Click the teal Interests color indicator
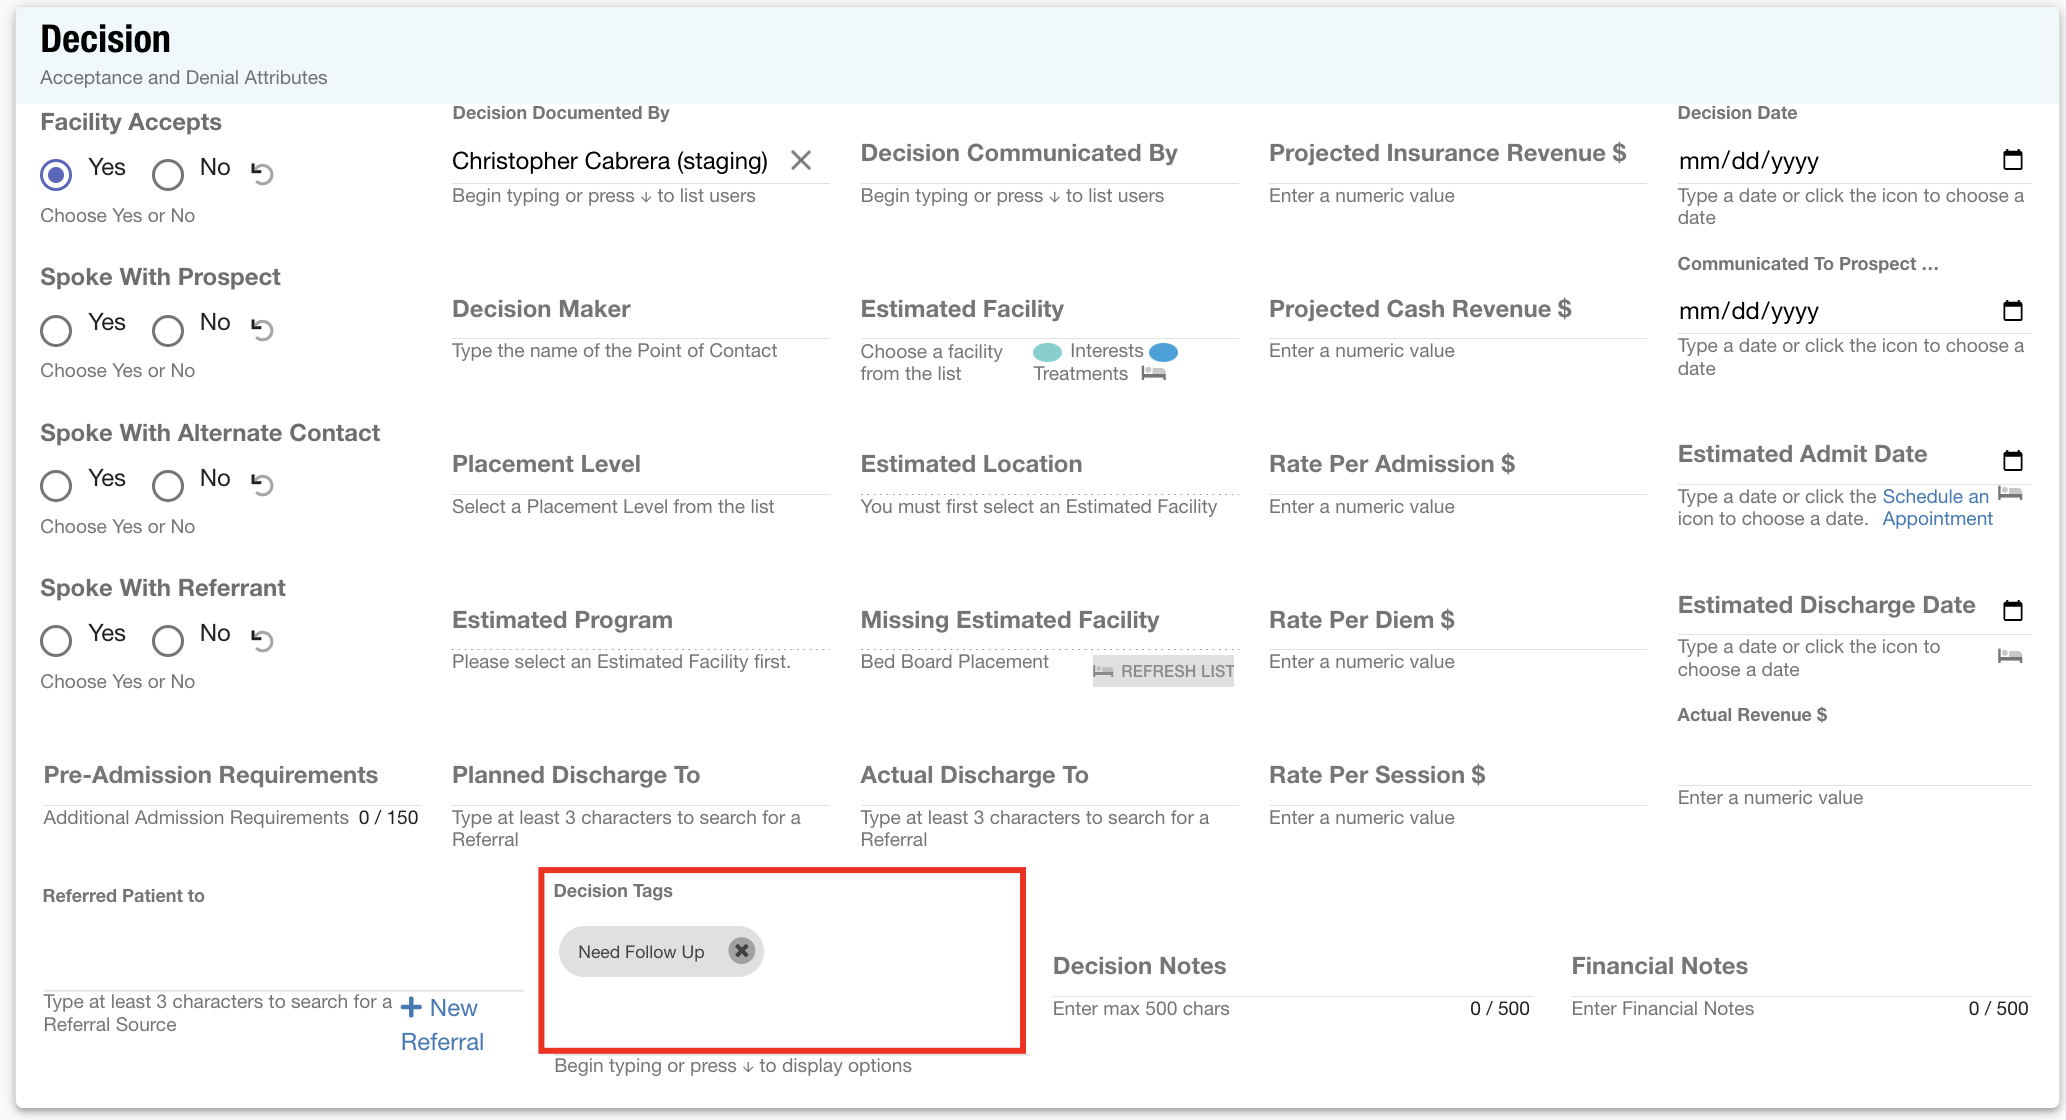The height and width of the screenshot is (1120, 2066). 1046,352
